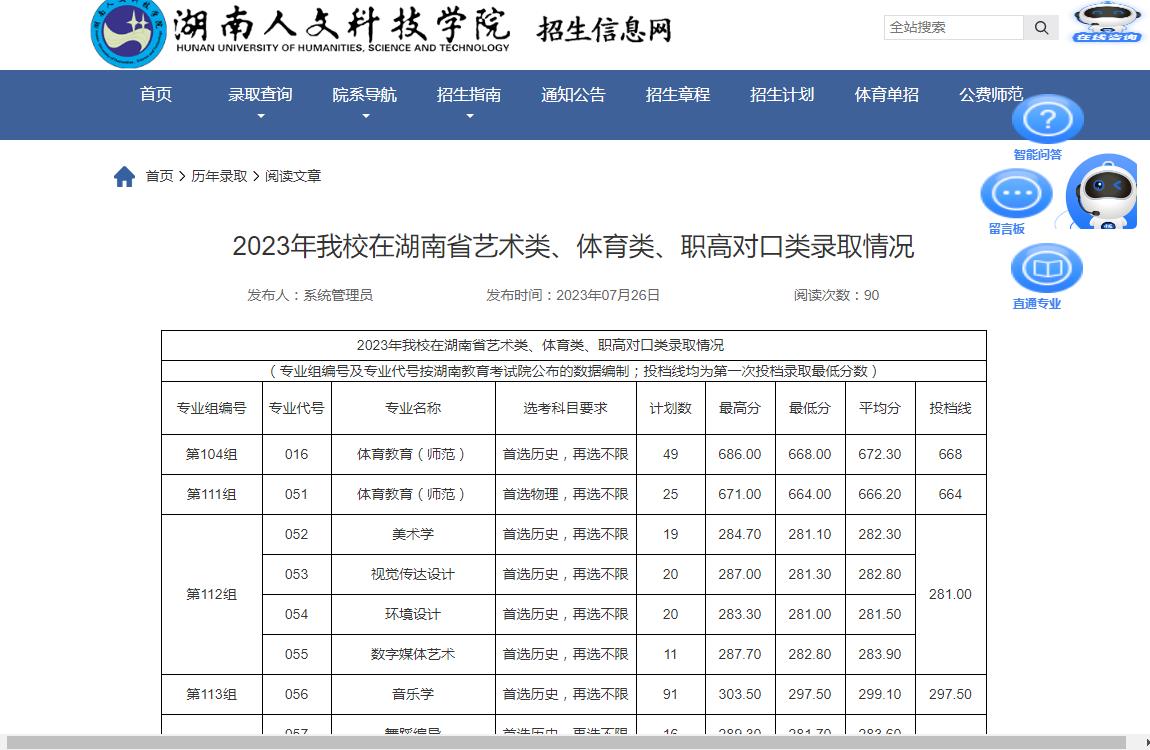Click 历年录取 breadcrumb link

coord(219,176)
